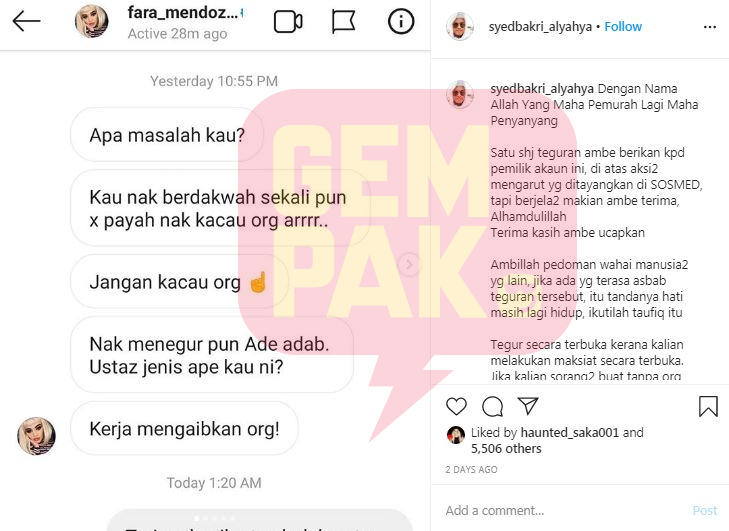Like the post with the heart icon

tap(456, 406)
